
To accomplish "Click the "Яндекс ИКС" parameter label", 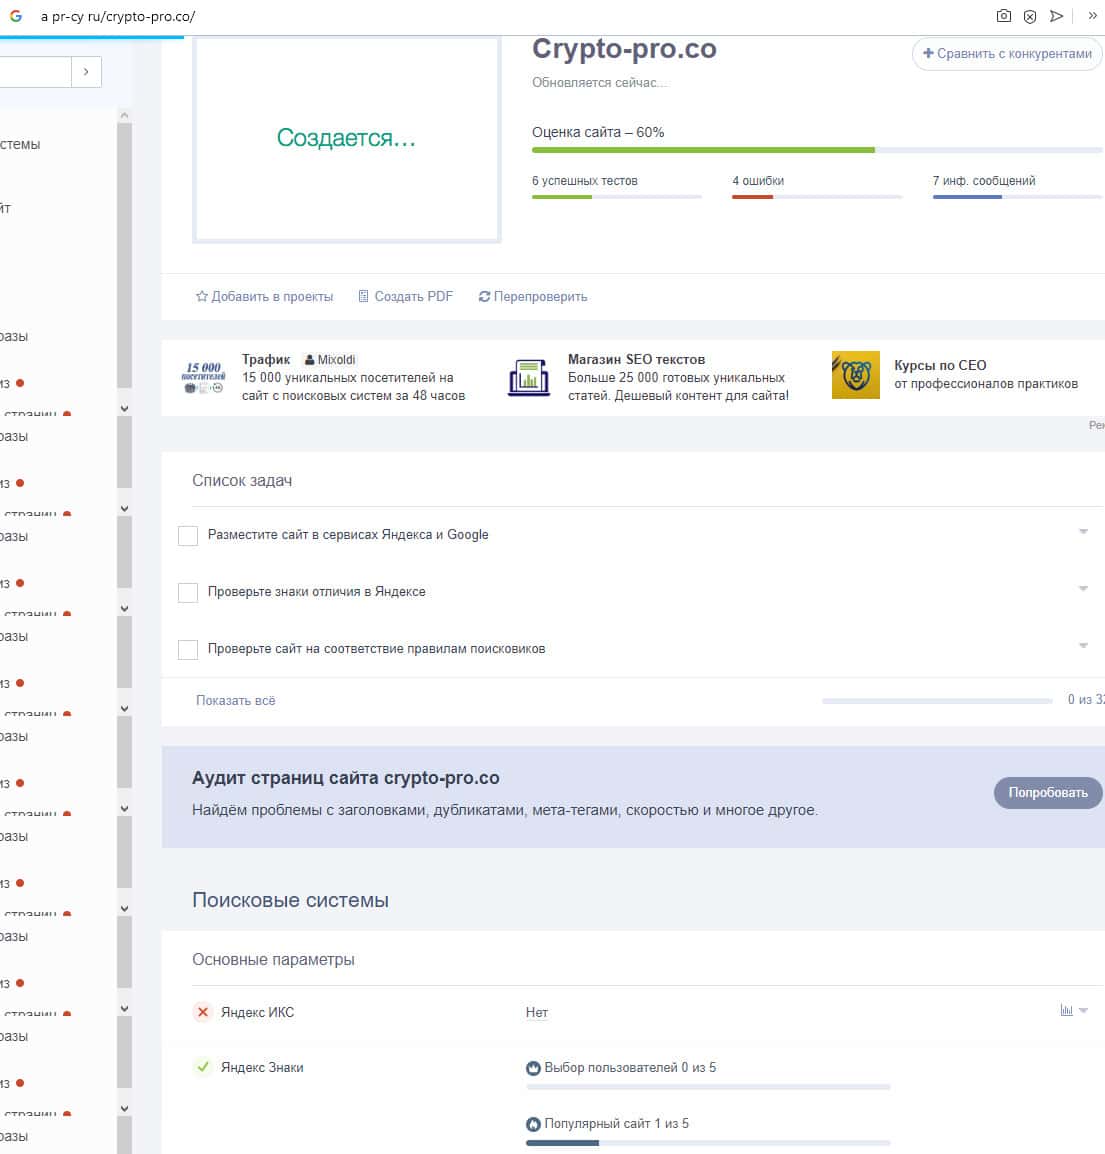I will pos(258,1013).
